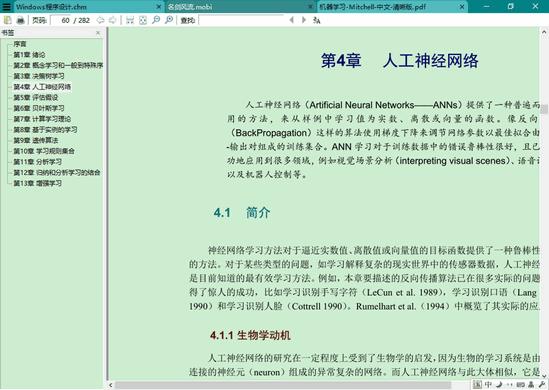
Task: Go to previous page arrow
Action: 100,20
